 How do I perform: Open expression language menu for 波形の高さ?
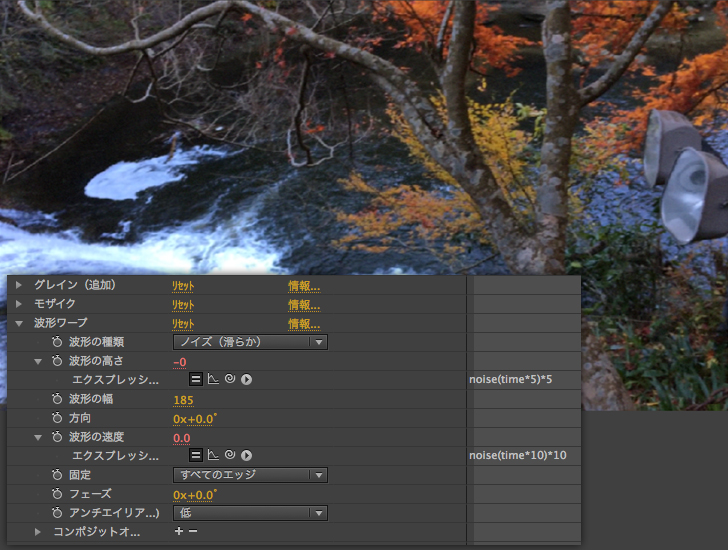[x=246, y=380]
